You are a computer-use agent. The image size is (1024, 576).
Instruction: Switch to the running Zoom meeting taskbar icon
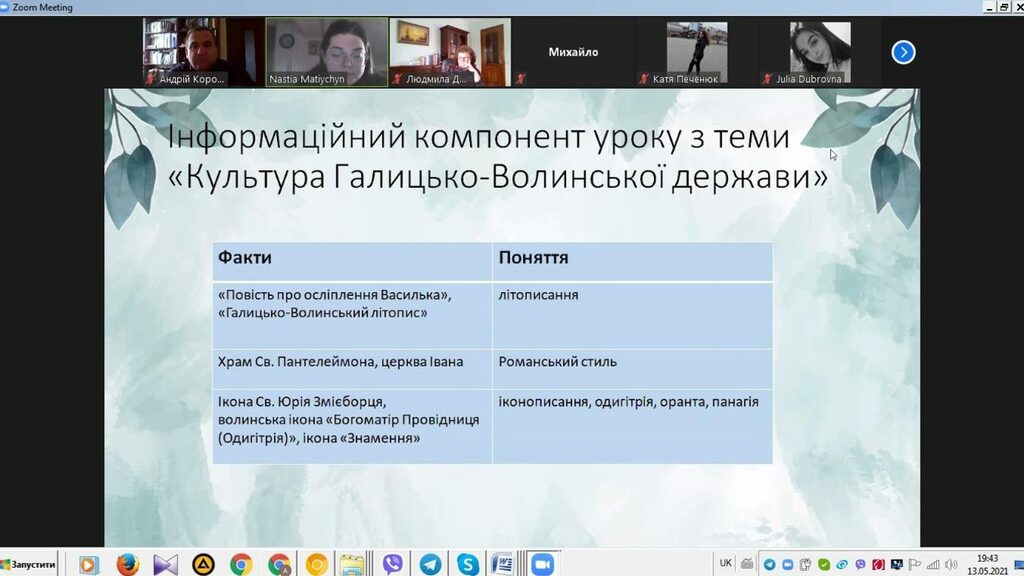coord(542,563)
